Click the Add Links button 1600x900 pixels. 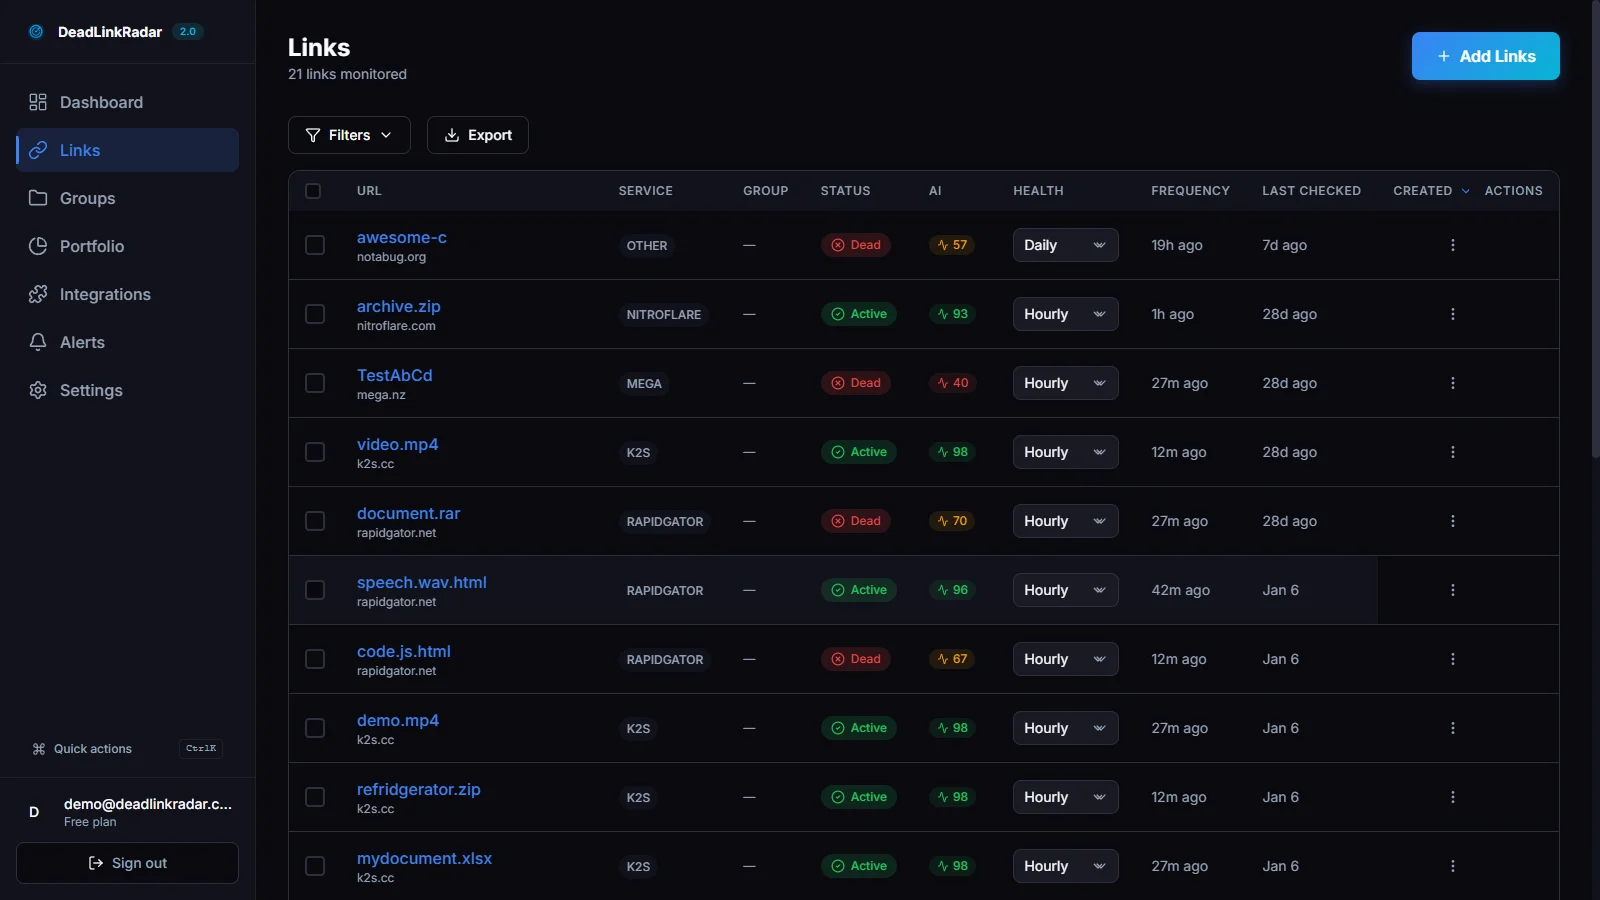pyautogui.click(x=1485, y=56)
